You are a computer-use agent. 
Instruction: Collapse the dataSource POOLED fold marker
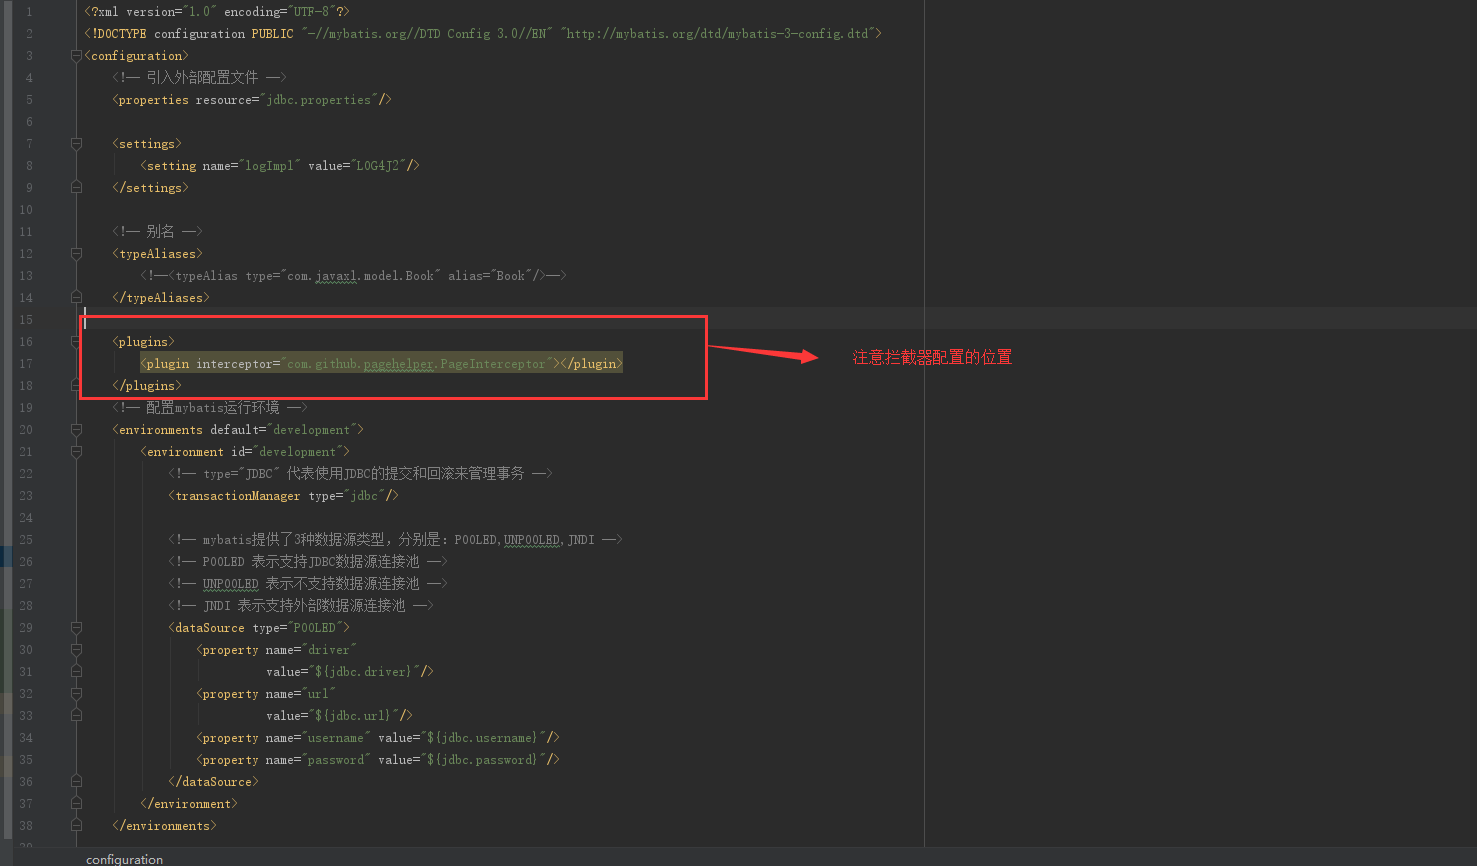(x=76, y=628)
